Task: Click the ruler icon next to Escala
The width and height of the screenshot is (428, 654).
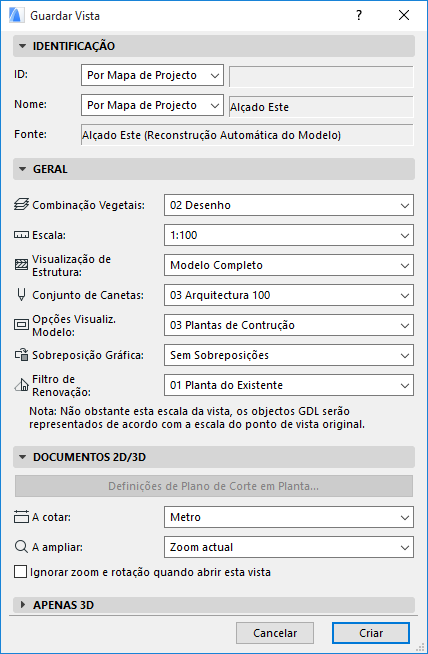Action: pyautogui.click(x=21, y=235)
